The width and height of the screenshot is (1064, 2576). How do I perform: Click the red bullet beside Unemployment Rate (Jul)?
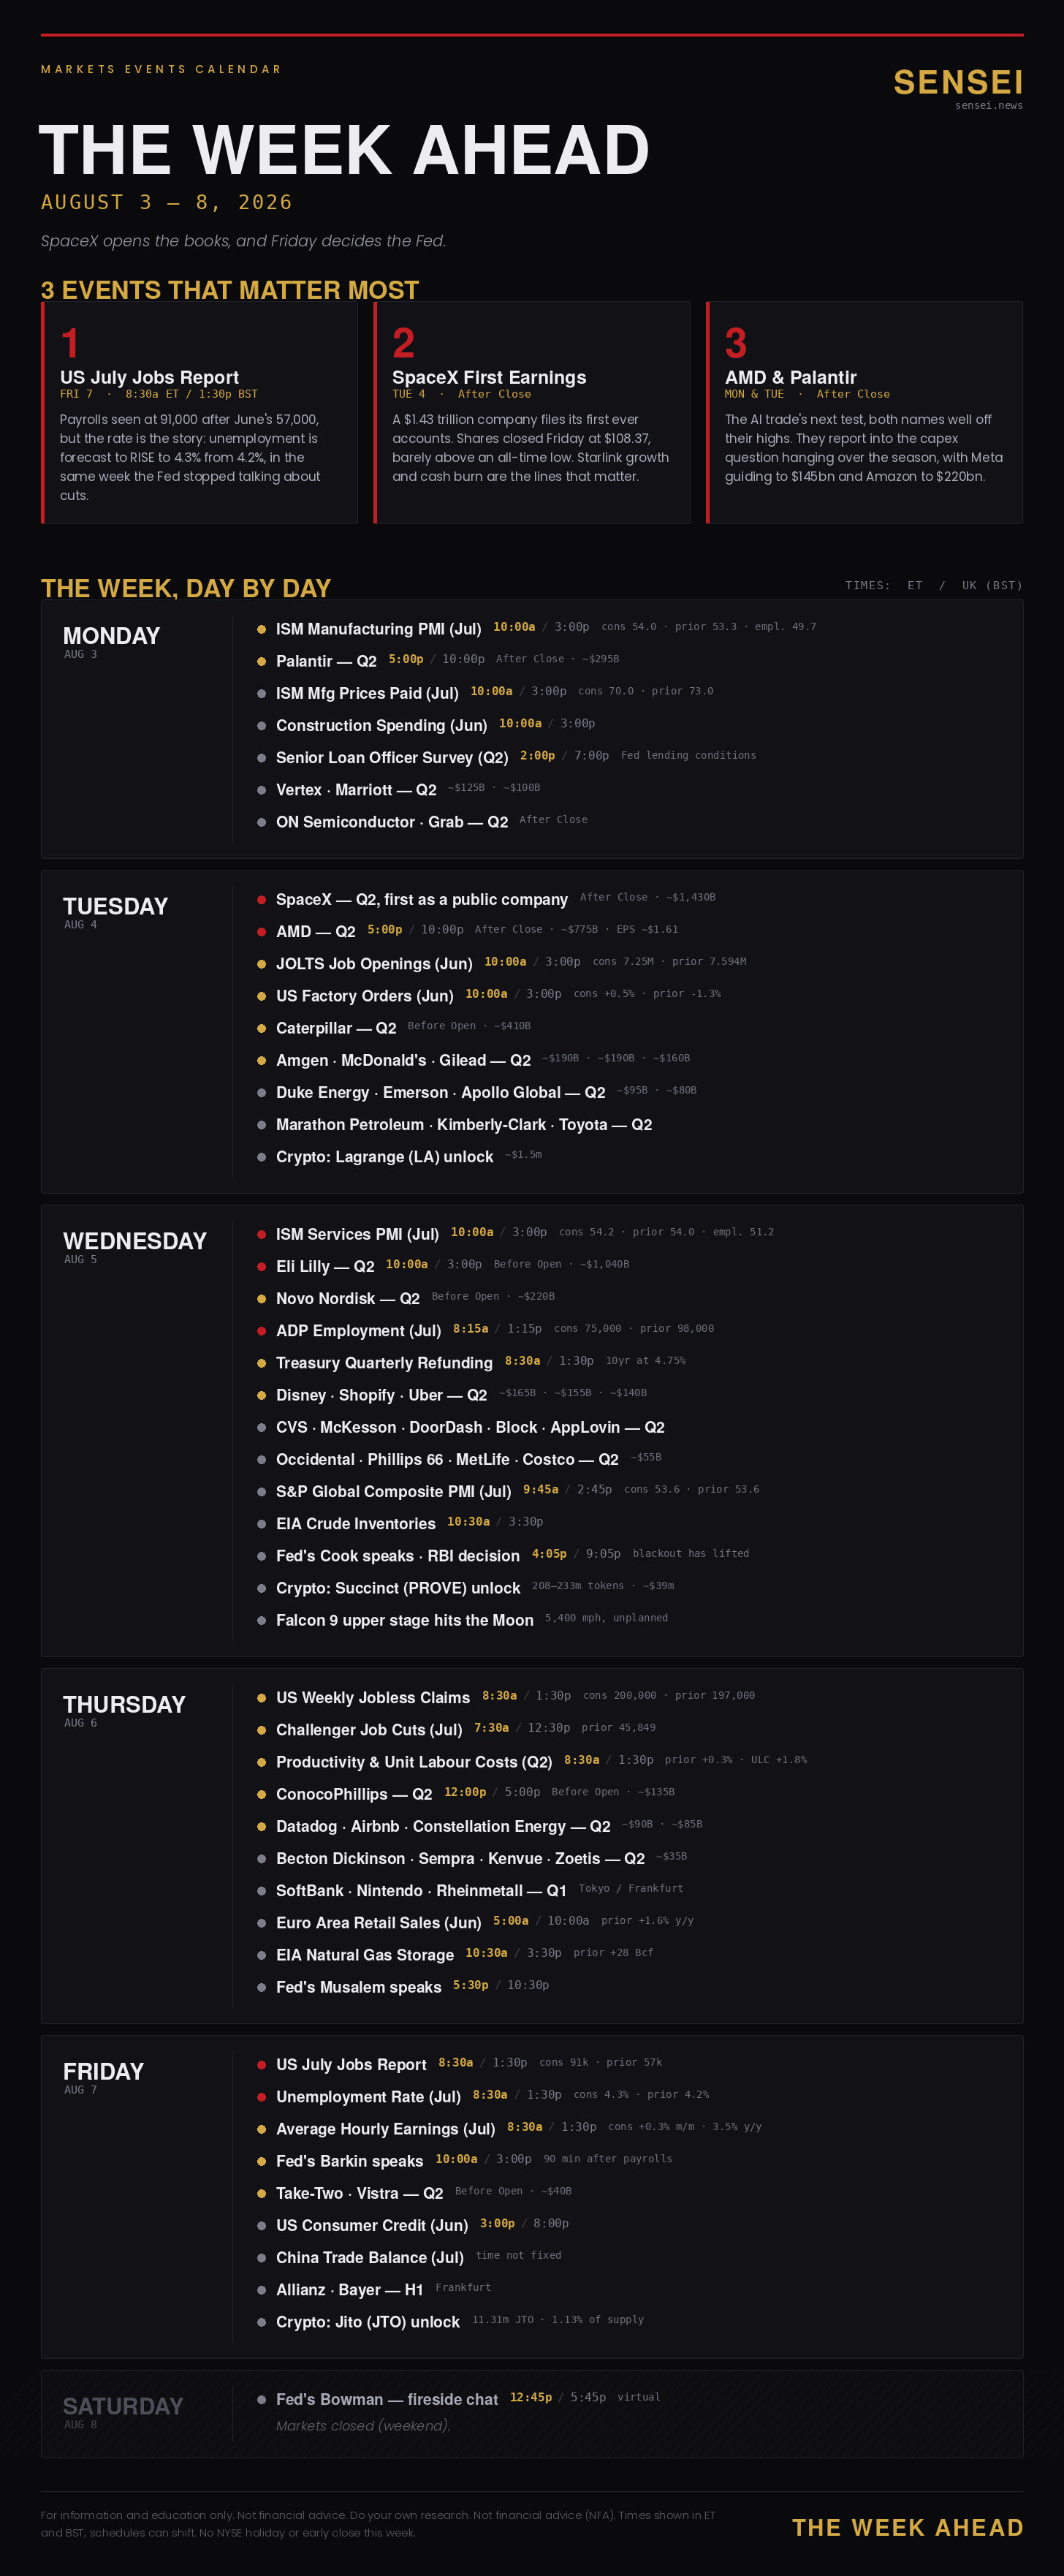(261, 2096)
